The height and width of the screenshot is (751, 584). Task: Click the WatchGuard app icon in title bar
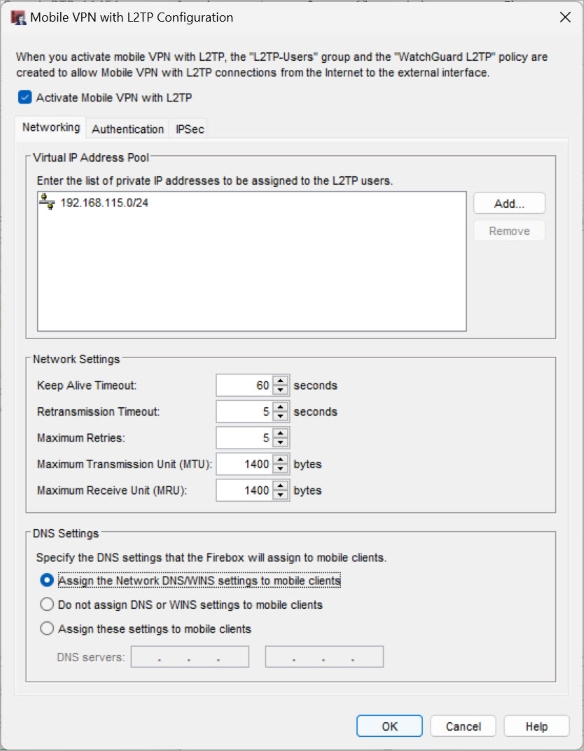coord(18,18)
